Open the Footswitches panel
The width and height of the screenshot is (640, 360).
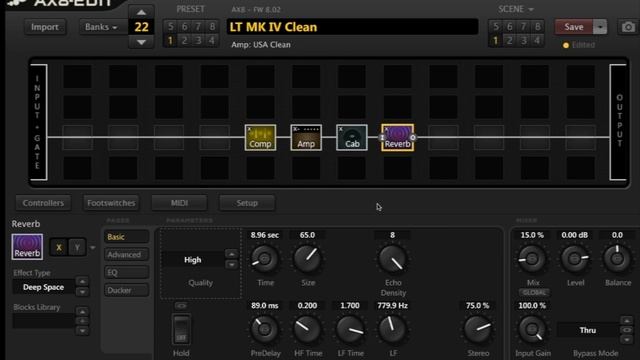[111, 203]
